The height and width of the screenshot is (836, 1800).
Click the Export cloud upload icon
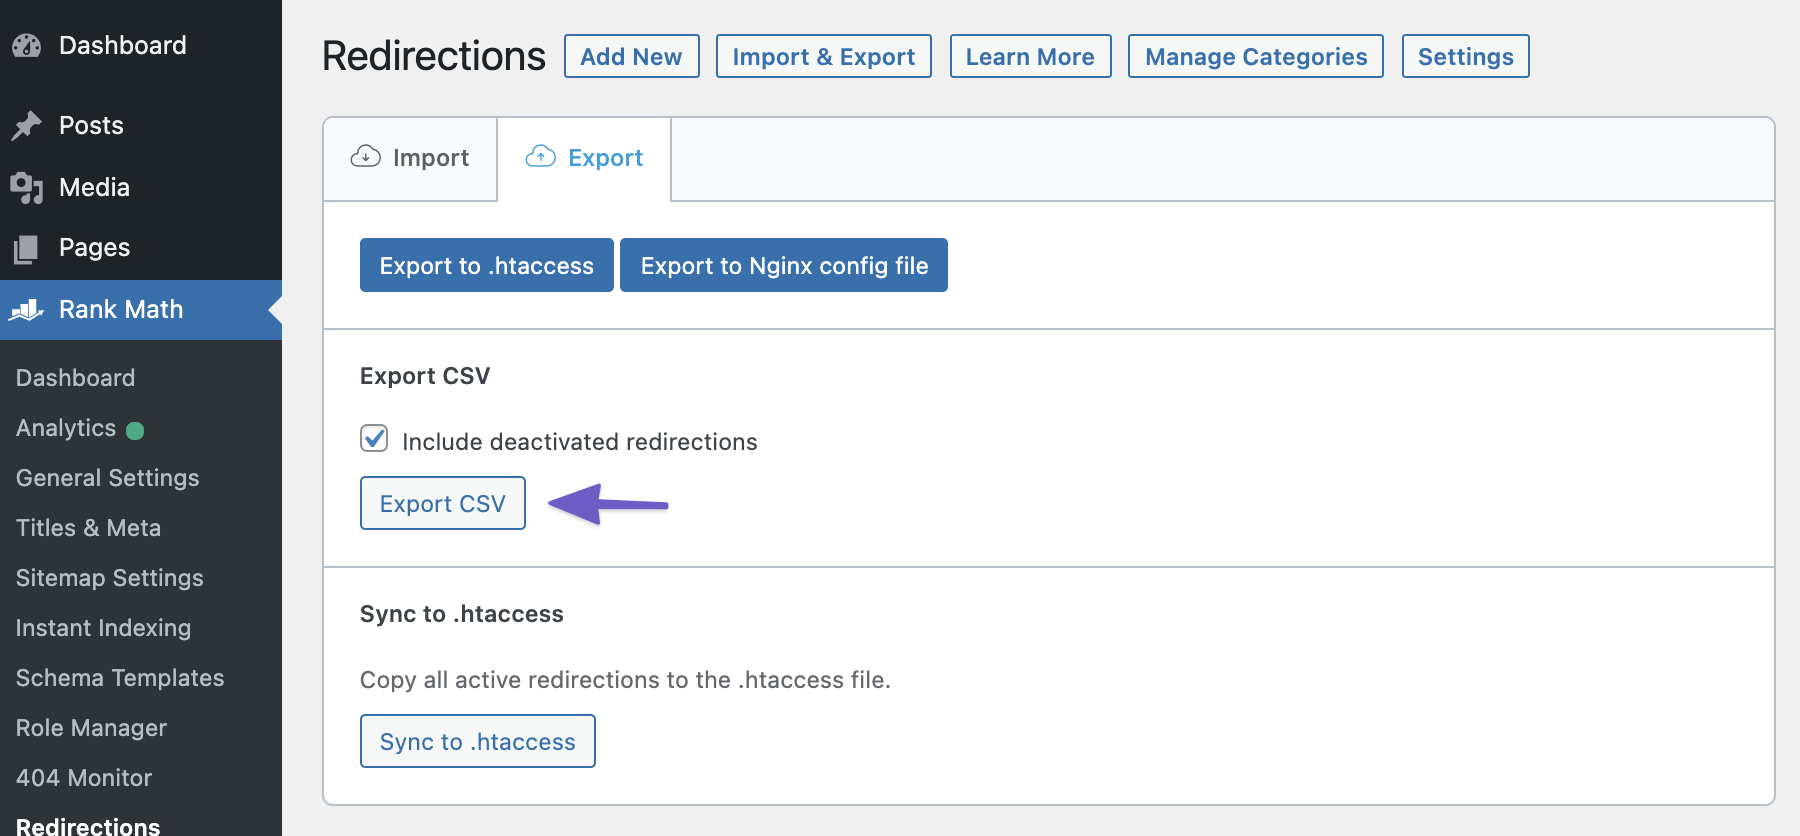click(541, 157)
